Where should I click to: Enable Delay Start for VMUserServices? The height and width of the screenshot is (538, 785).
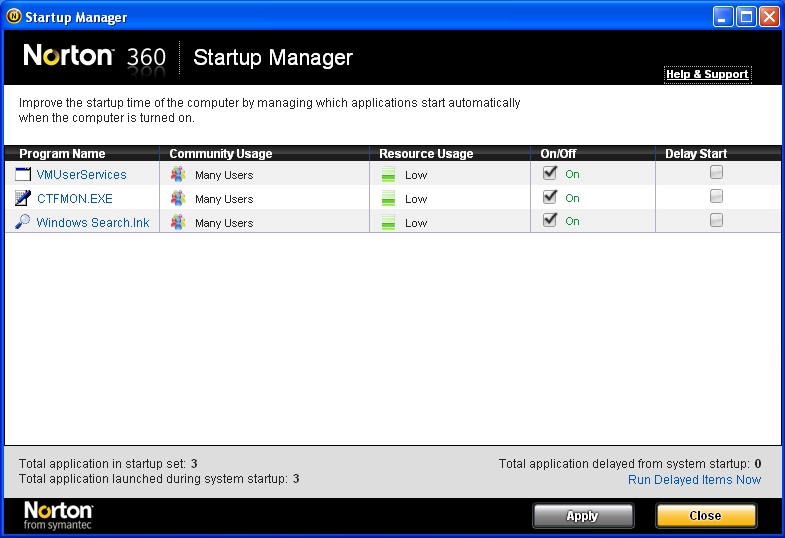coord(716,172)
